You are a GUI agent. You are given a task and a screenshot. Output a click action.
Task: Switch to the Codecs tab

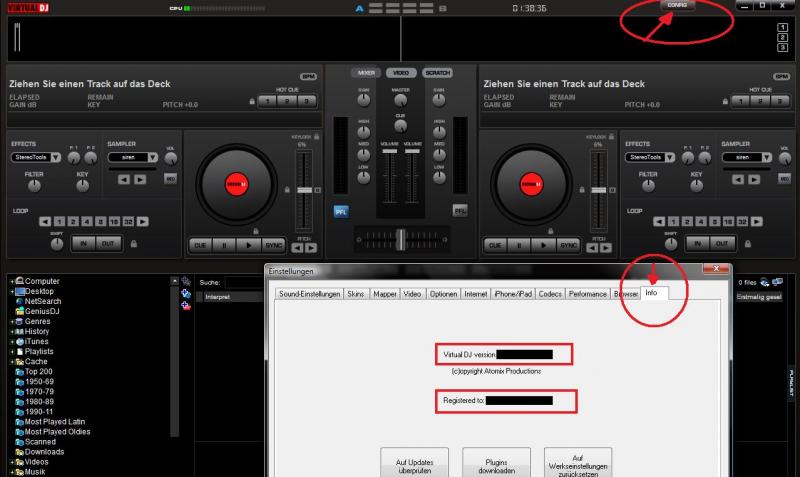[550, 294]
